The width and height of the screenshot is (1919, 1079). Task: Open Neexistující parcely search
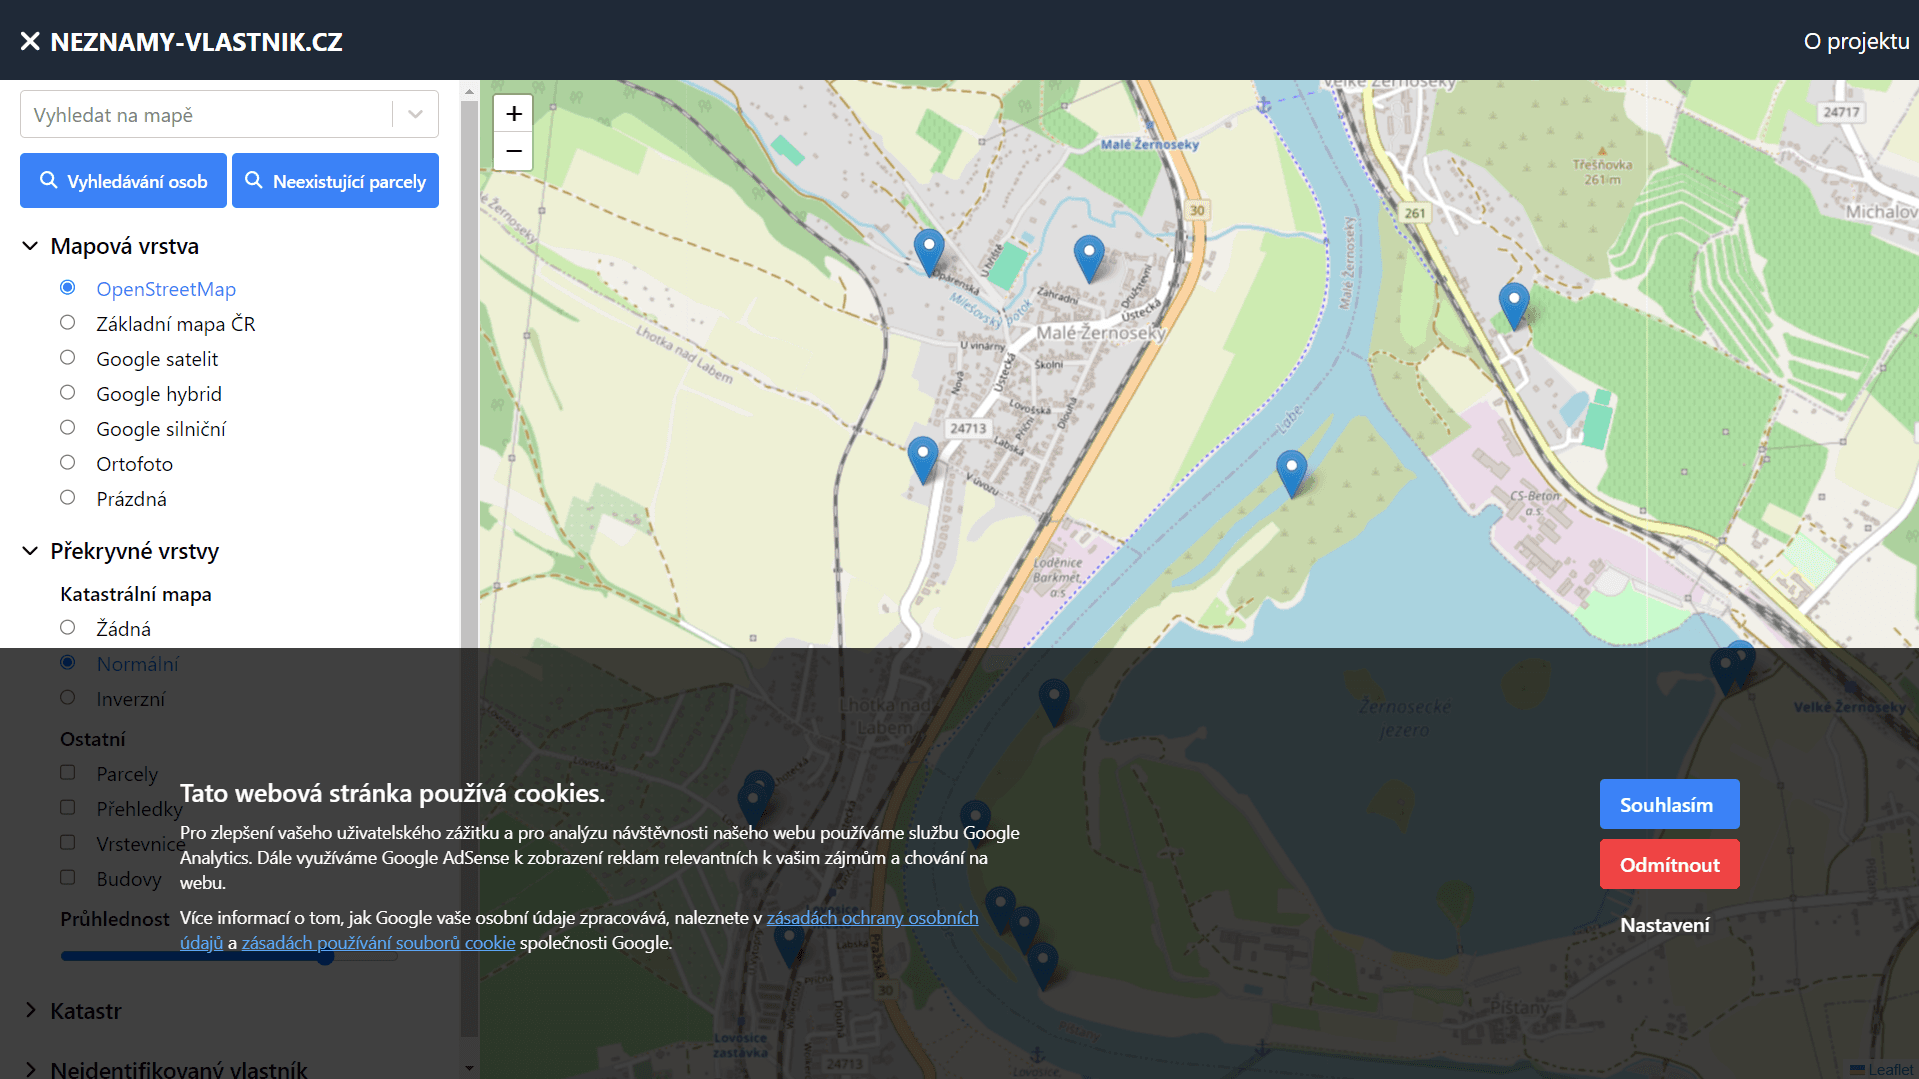(335, 181)
